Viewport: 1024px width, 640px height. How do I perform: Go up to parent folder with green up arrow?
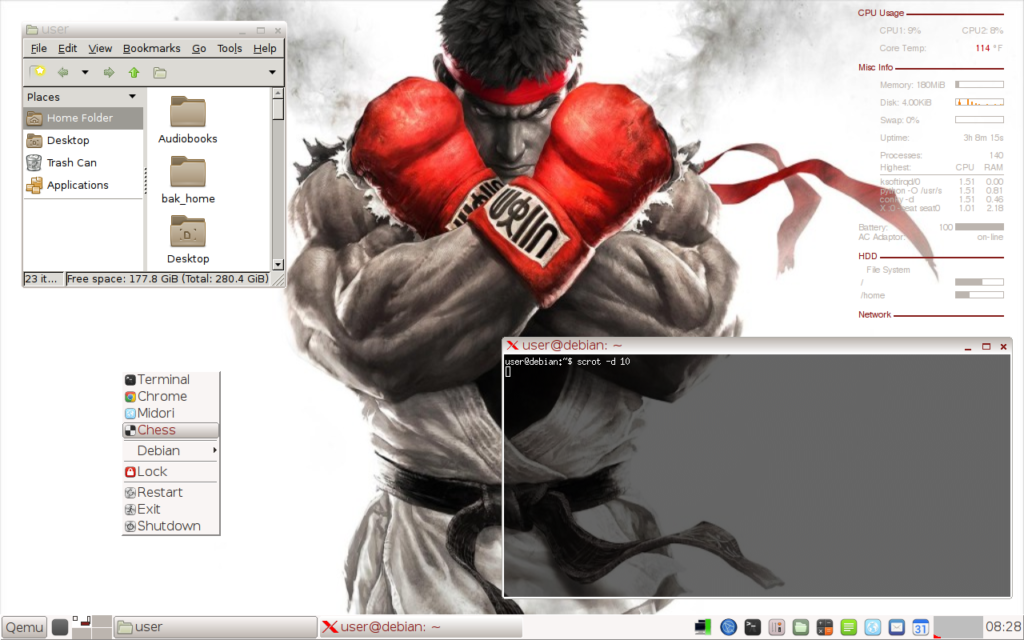click(x=134, y=72)
